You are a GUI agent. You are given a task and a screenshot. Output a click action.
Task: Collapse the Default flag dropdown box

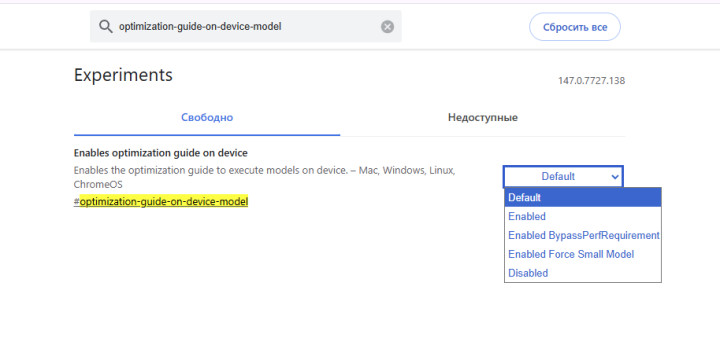(563, 177)
